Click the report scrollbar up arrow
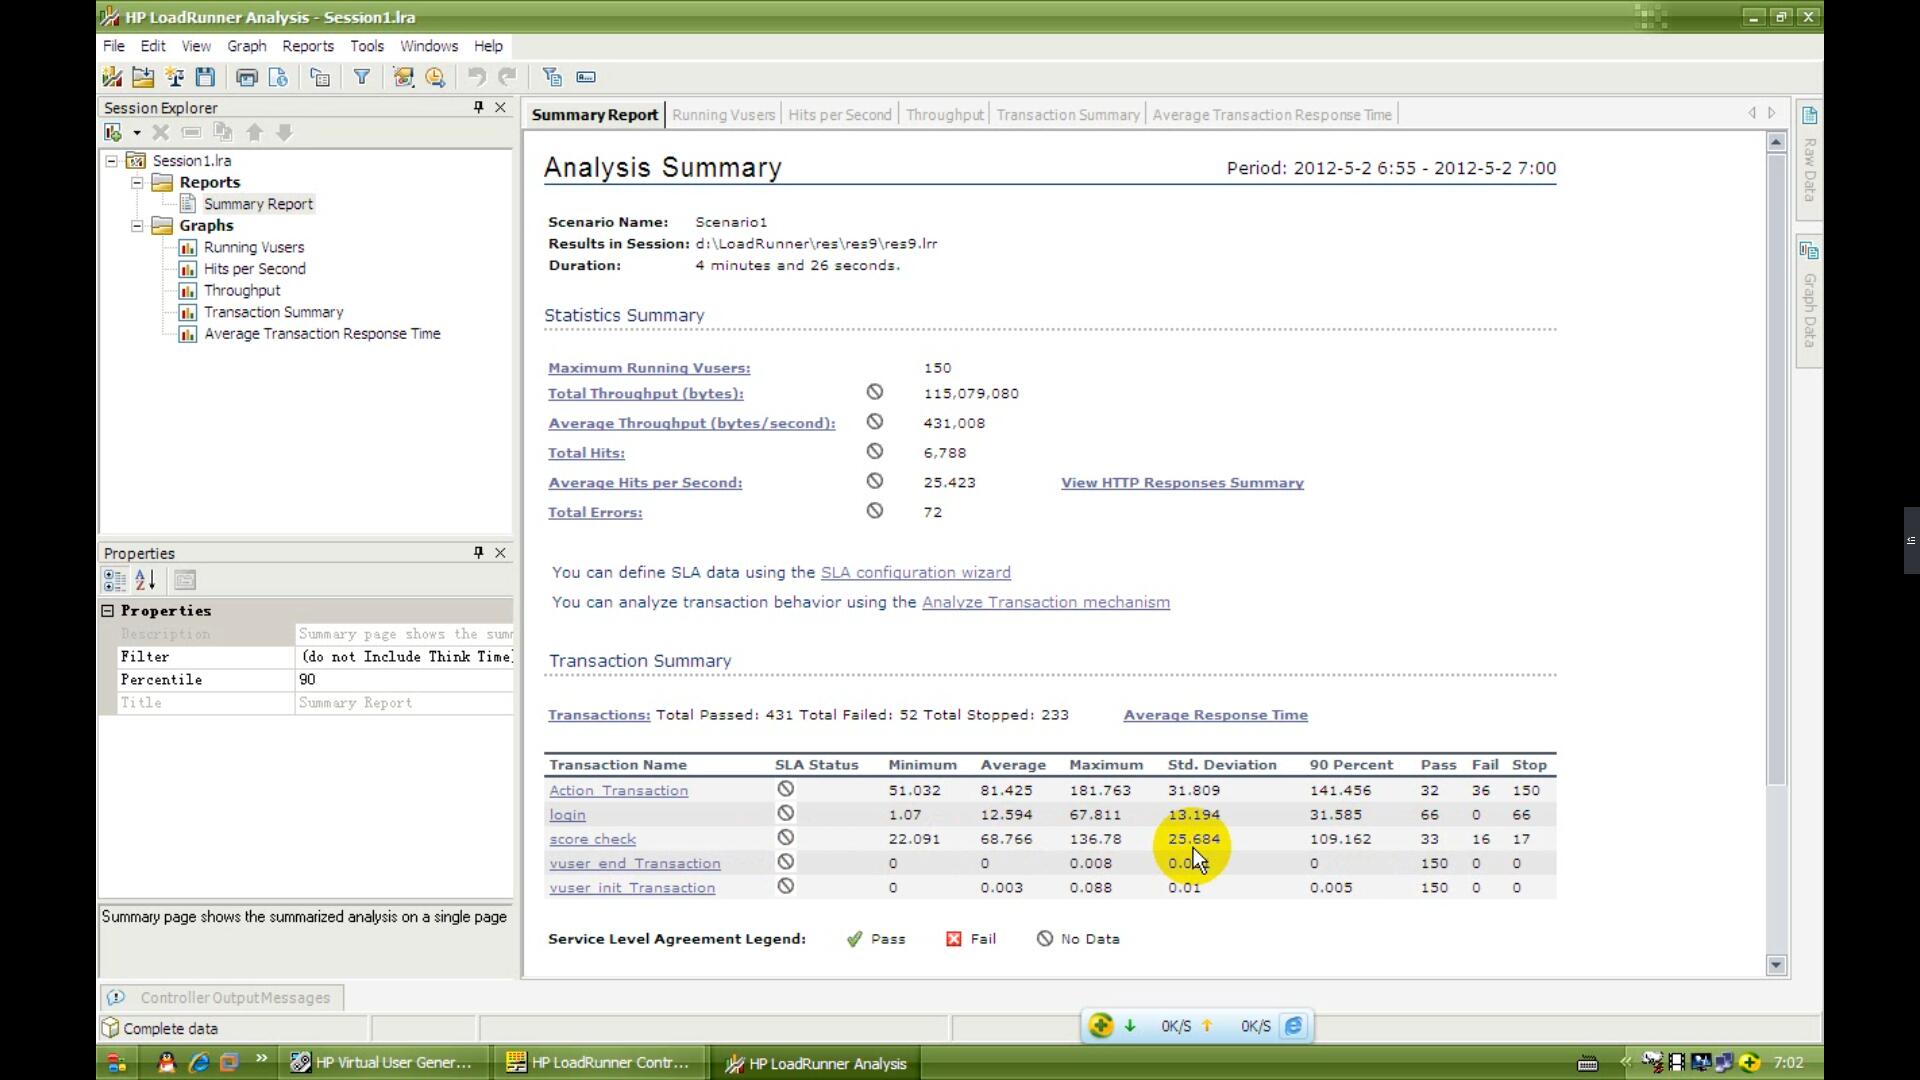 pyautogui.click(x=1776, y=142)
